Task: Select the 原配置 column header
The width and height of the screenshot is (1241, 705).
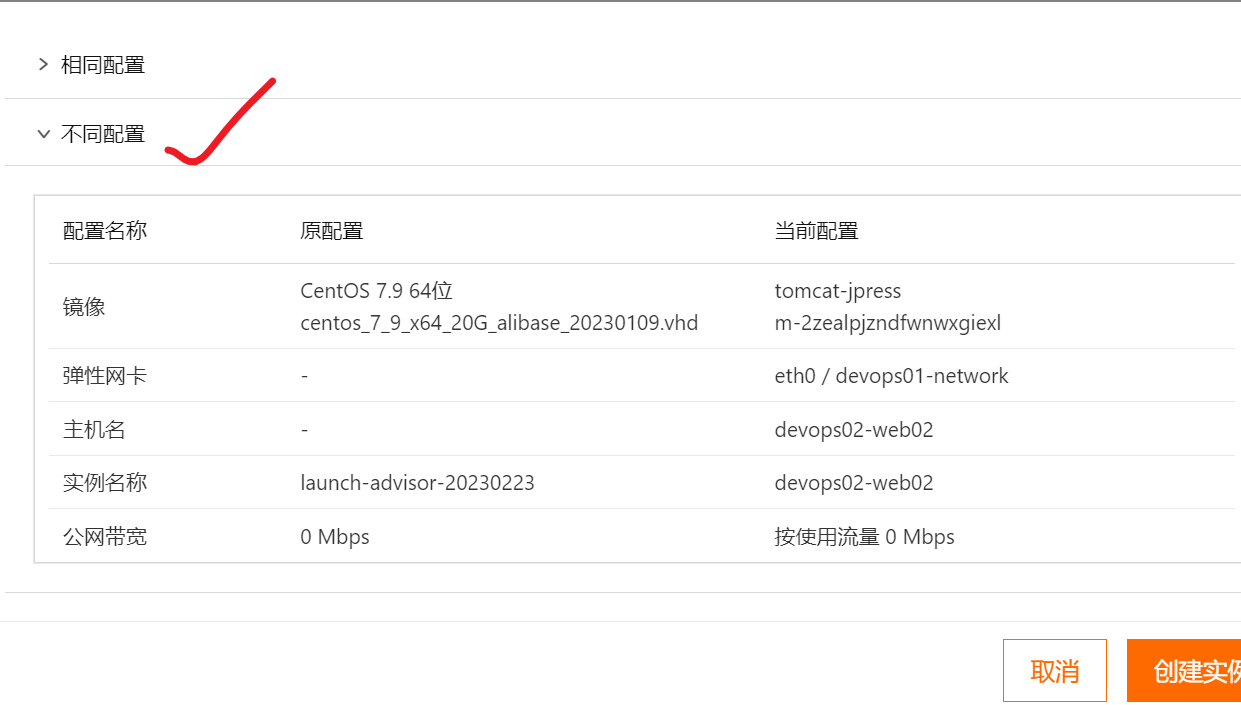Action: 332,230
